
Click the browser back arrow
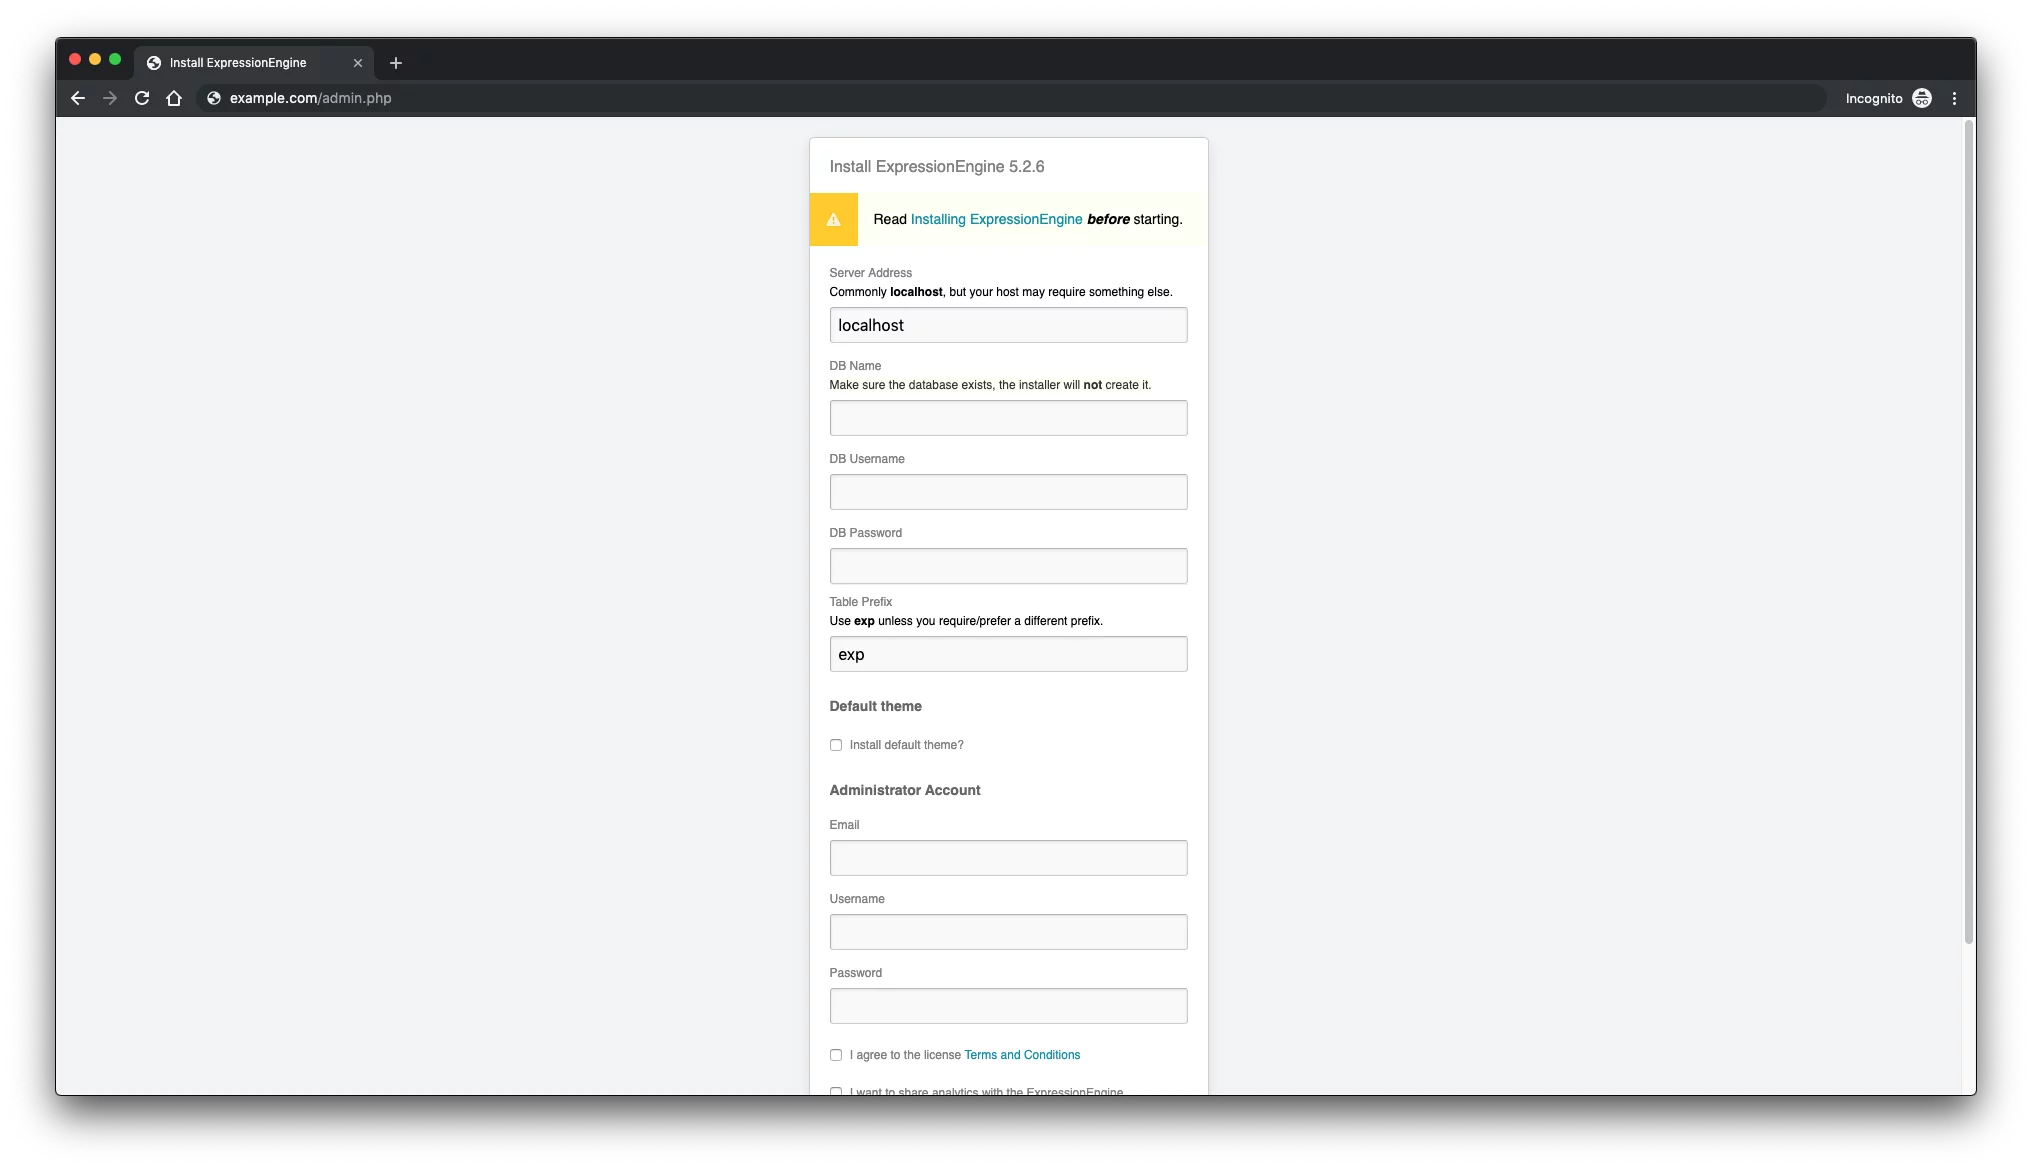pos(78,98)
